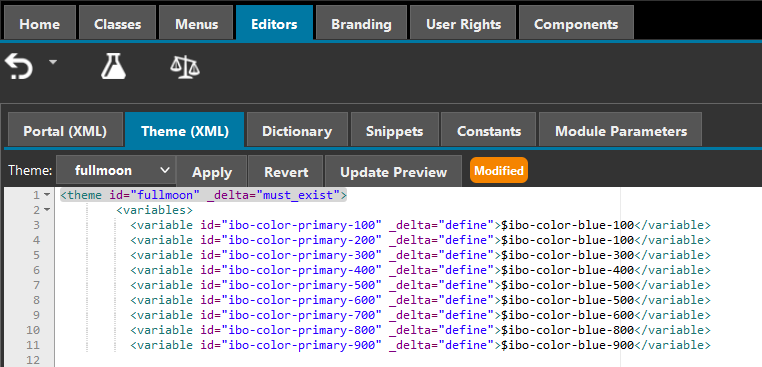762x367 pixels.
Task: Switch to the Home tab
Action: 40,23
